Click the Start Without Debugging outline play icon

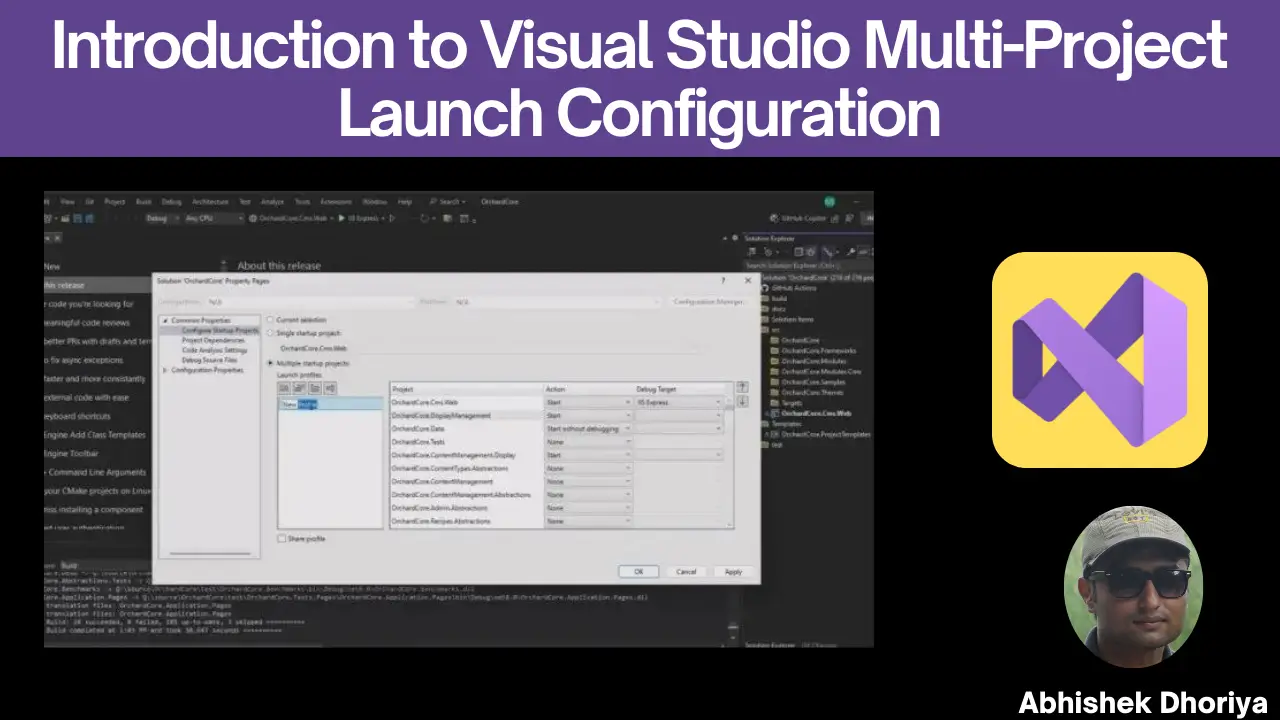[x=392, y=218]
